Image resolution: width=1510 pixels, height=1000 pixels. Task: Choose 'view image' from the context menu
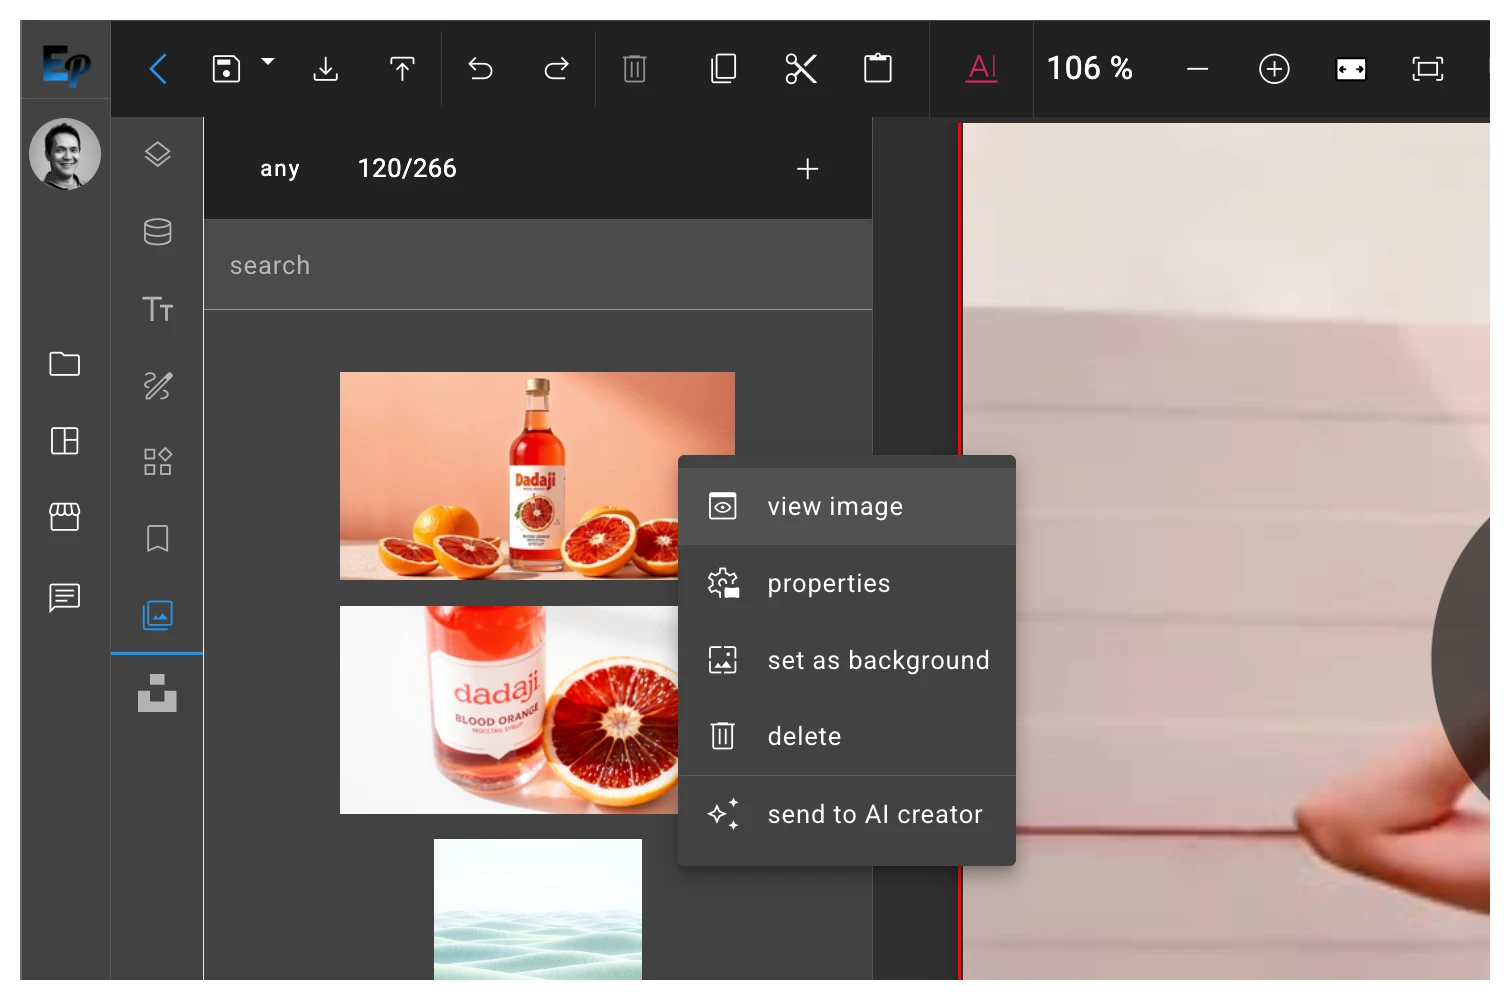(x=835, y=506)
